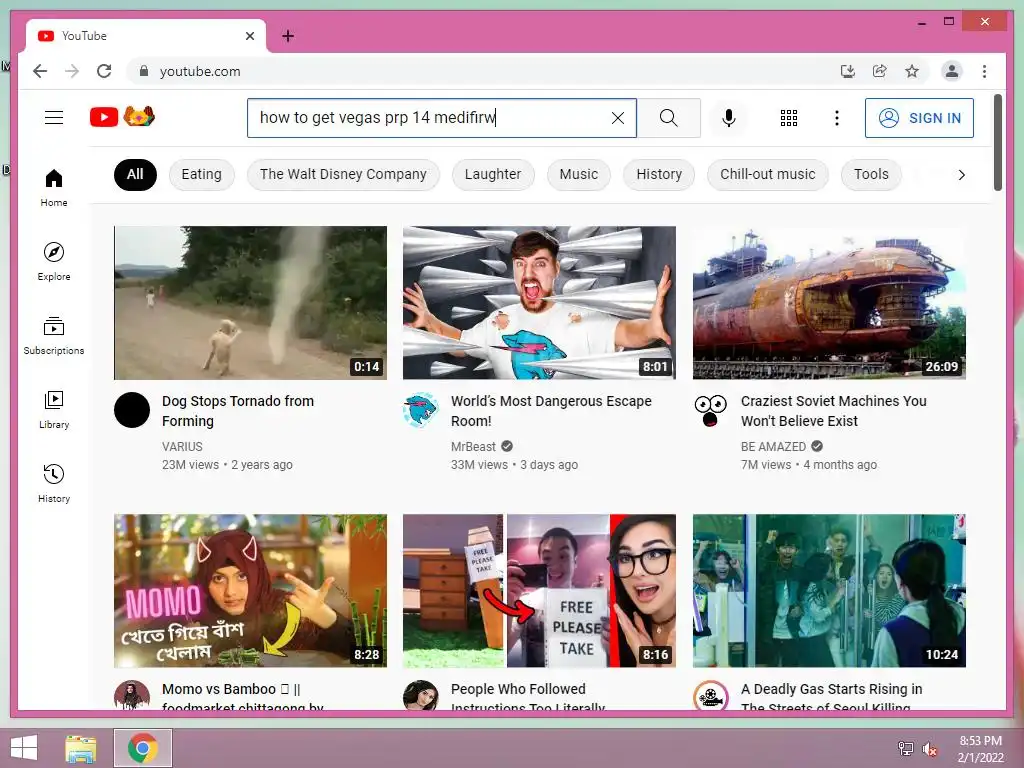Reload the YouTube page
This screenshot has width=1024, height=768.
[x=104, y=71]
